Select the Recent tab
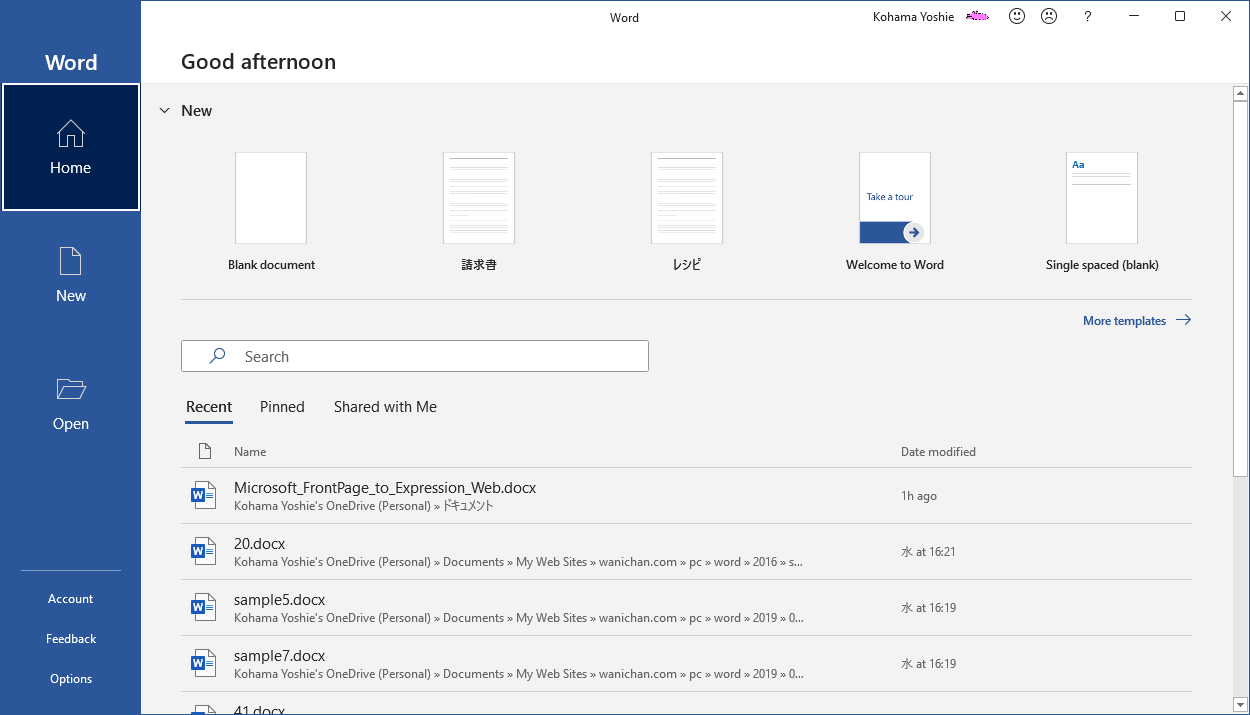The height and width of the screenshot is (715, 1250). click(209, 407)
